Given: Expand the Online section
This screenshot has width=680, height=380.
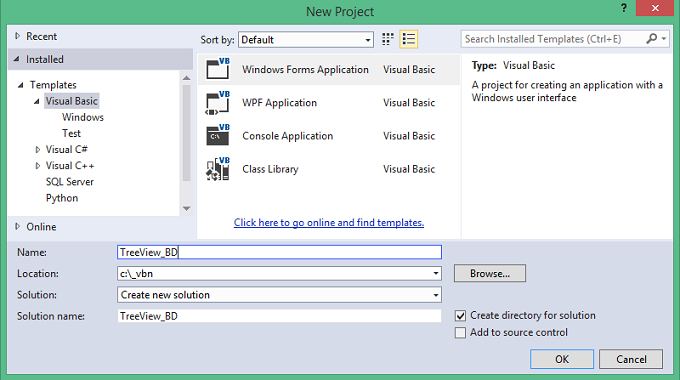Looking at the screenshot, I should pyautogui.click(x=17, y=226).
